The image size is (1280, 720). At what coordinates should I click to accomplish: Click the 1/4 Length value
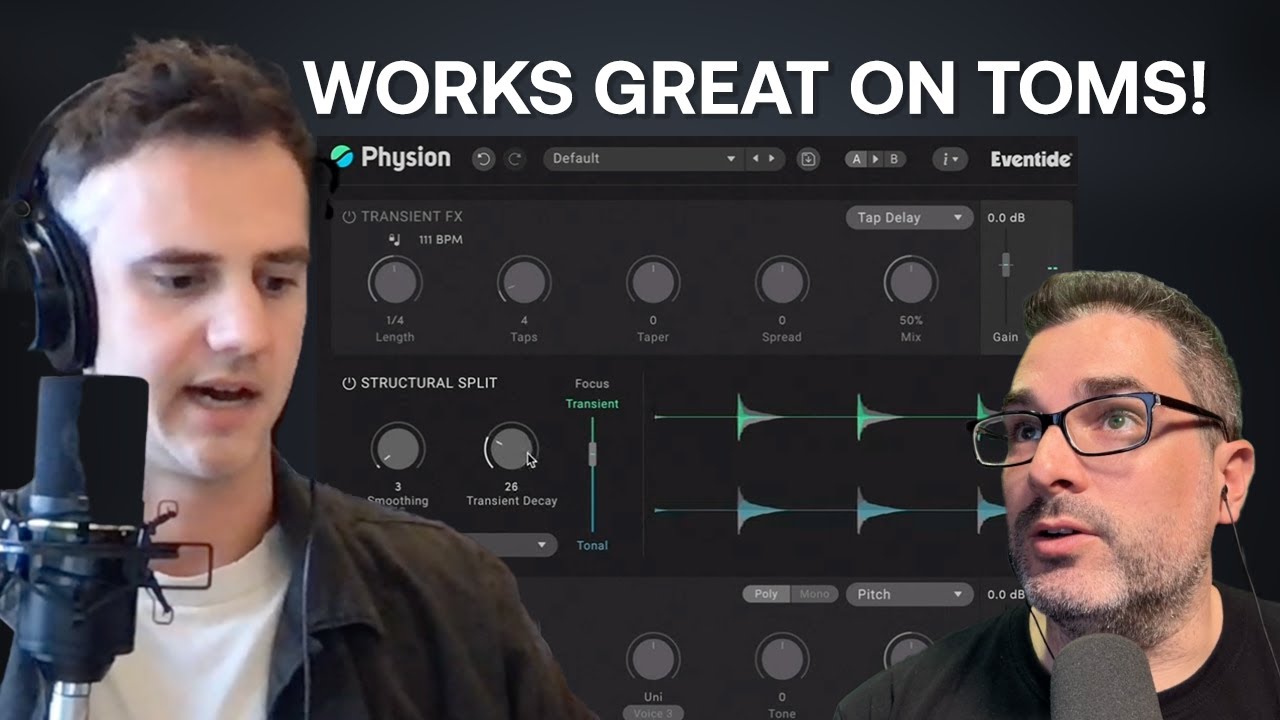tap(395, 321)
